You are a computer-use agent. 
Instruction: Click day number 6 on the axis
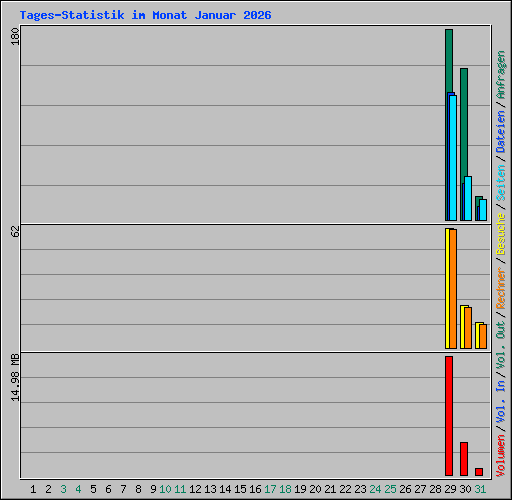(108, 489)
